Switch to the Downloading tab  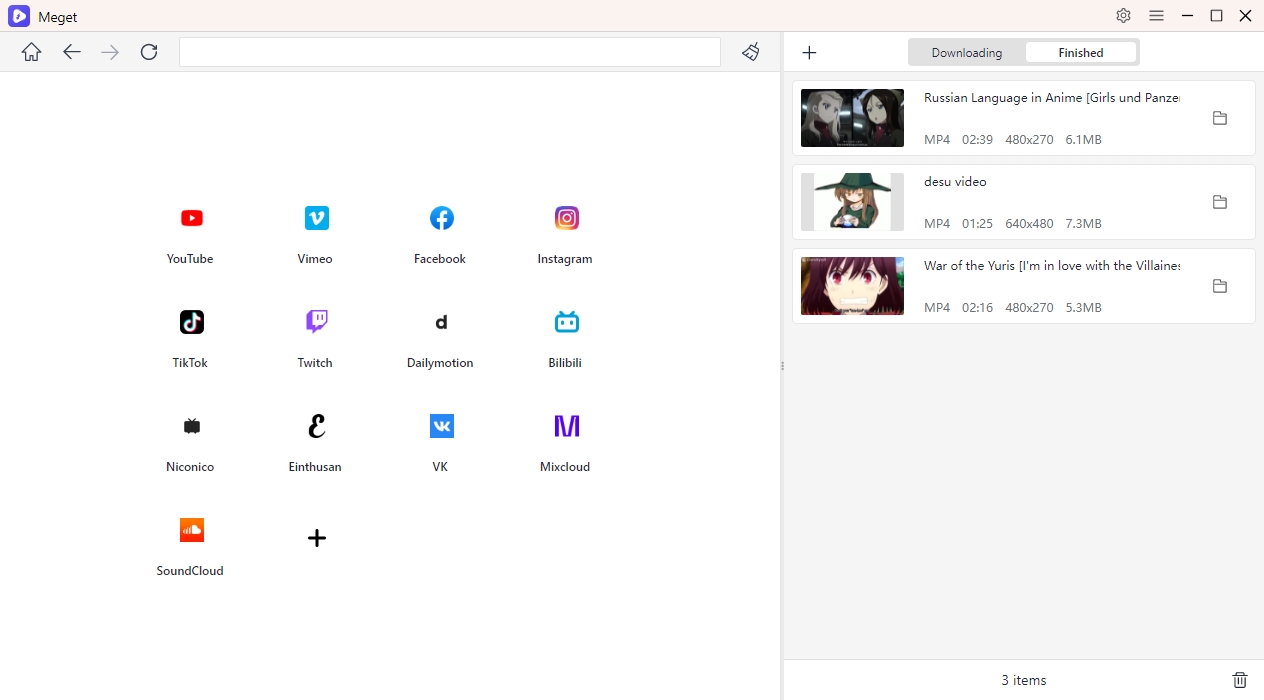coord(967,53)
